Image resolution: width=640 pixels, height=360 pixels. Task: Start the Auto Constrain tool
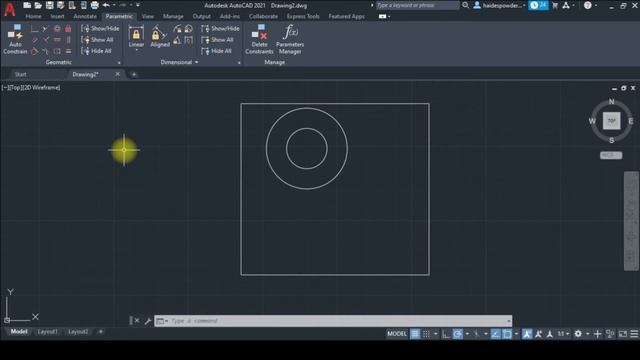click(15, 39)
